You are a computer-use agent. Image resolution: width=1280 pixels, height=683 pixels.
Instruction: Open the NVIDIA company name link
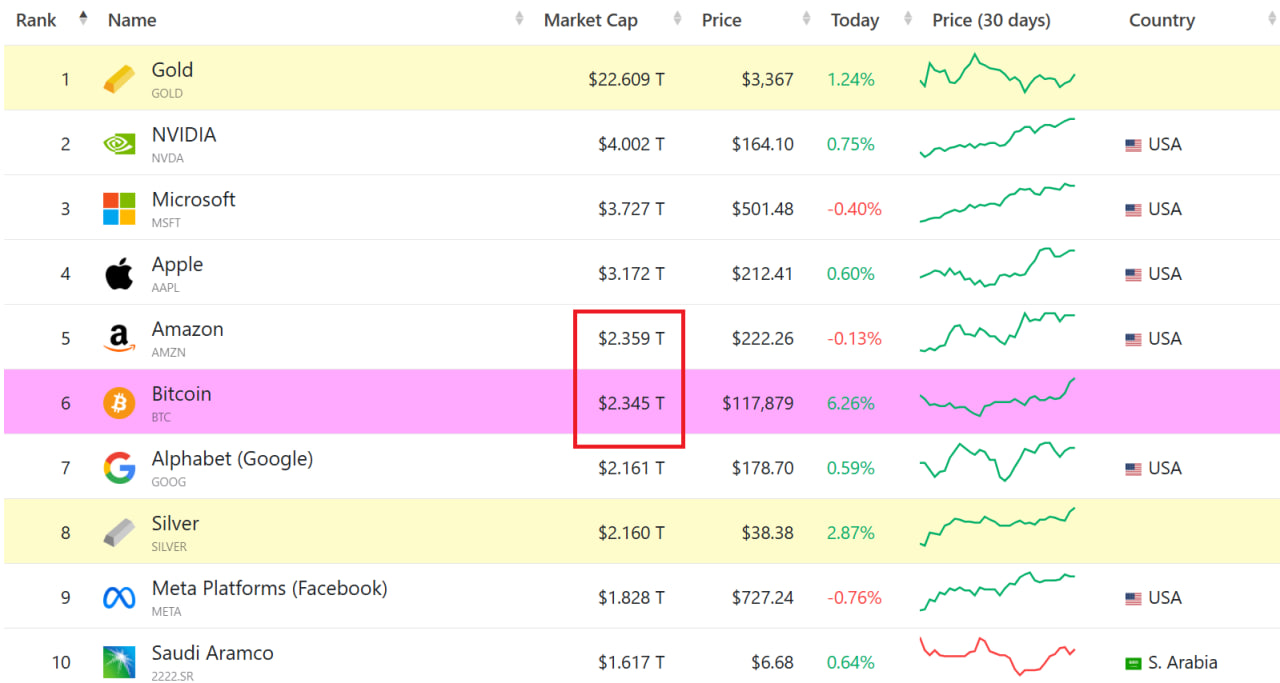coord(184,135)
